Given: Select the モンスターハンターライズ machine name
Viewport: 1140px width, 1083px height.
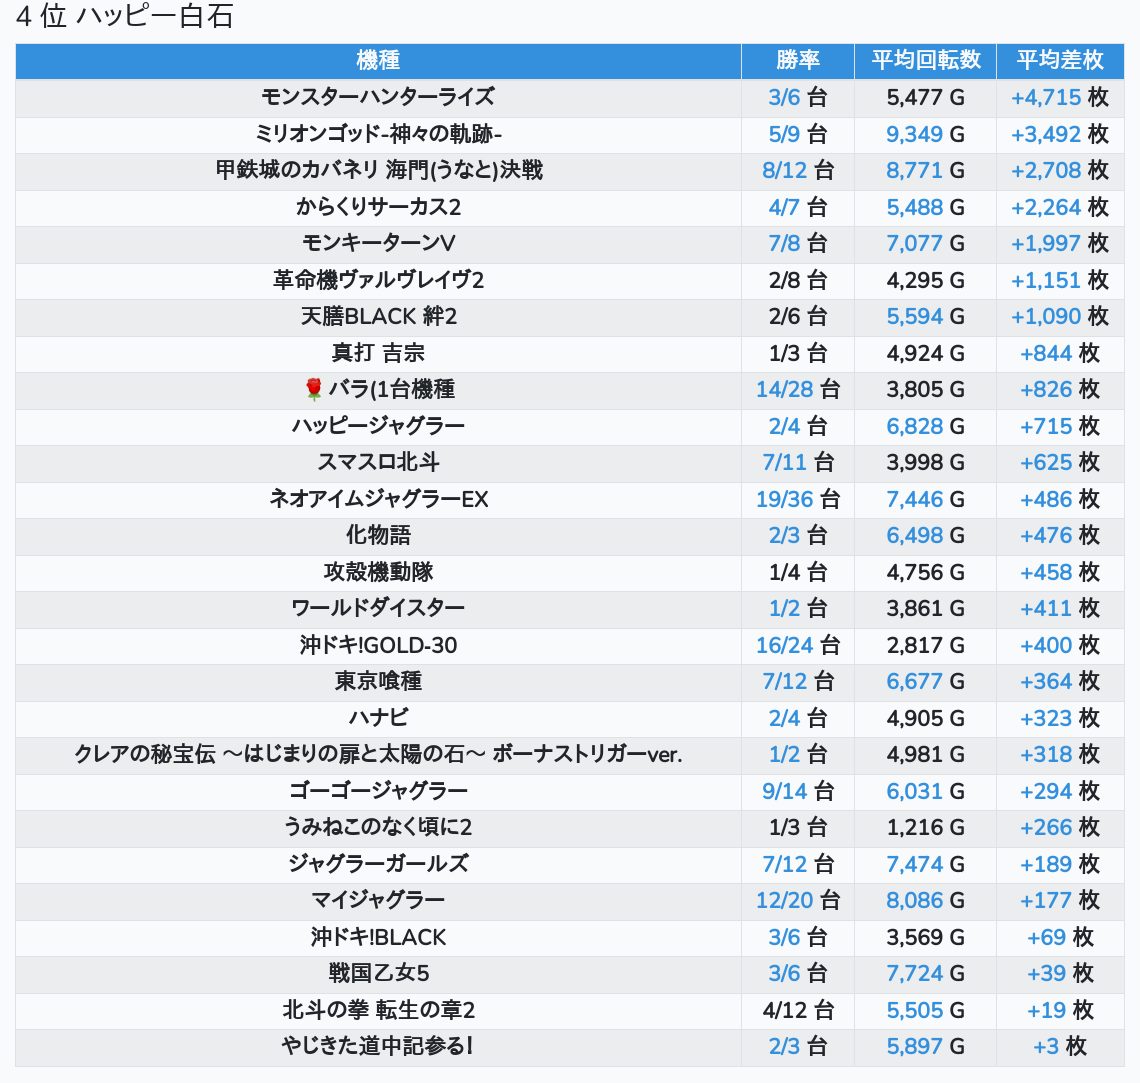Looking at the screenshot, I should (x=378, y=97).
